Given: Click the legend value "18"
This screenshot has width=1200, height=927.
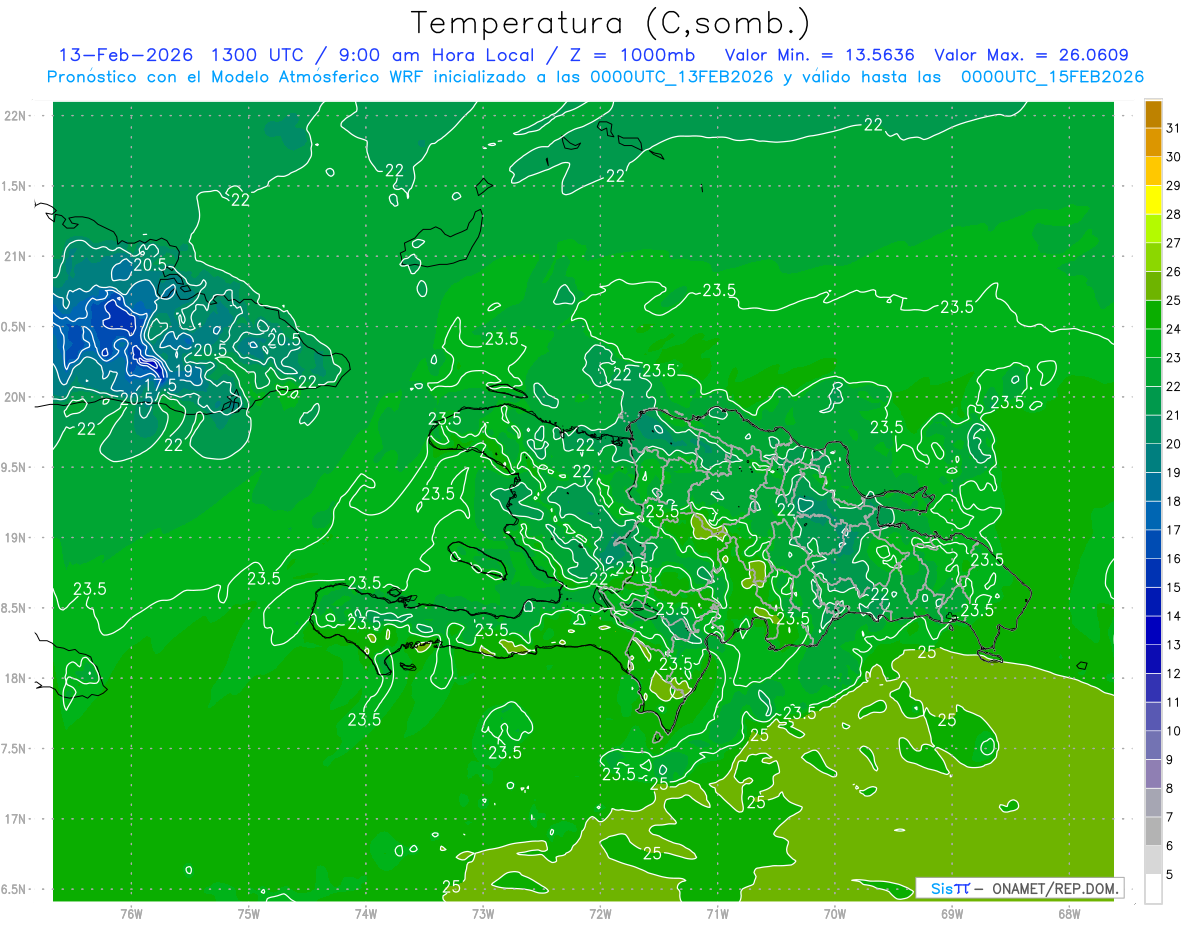Looking at the screenshot, I should tap(1174, 502).
